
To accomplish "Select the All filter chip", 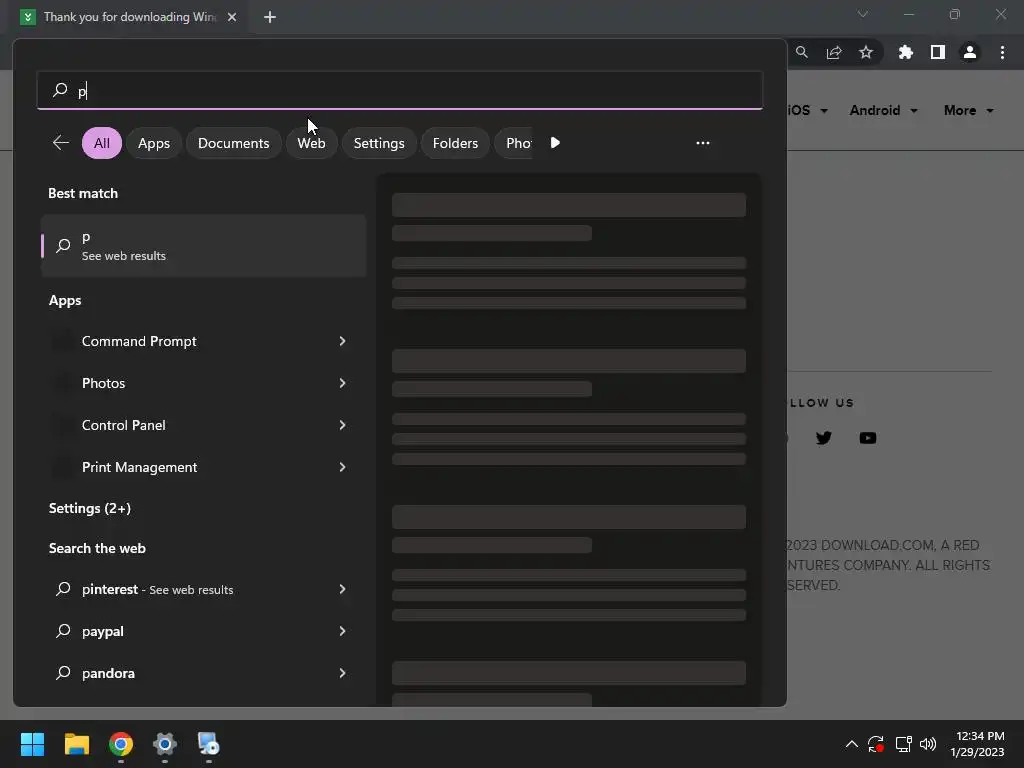I will pos(102,143).
